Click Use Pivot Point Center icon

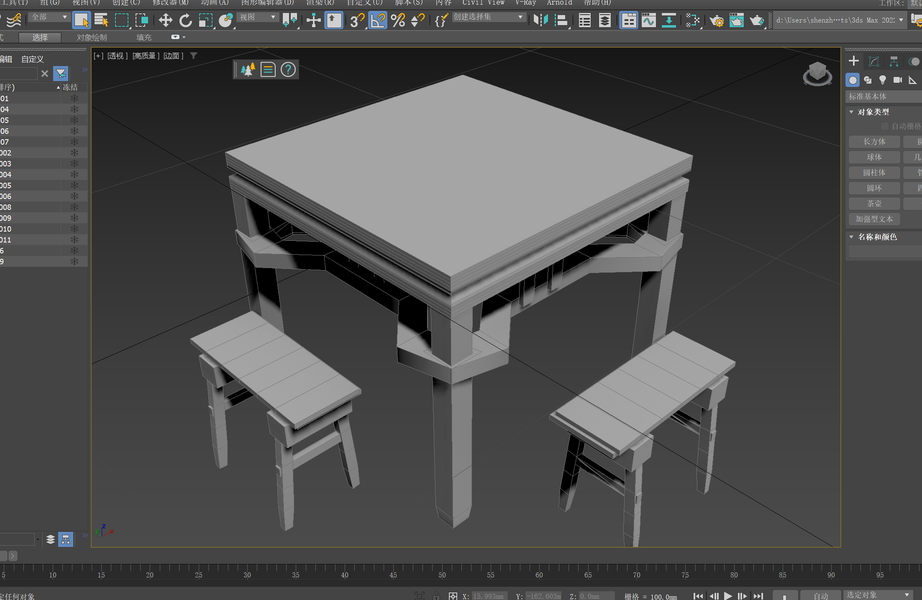click(290, 21)
